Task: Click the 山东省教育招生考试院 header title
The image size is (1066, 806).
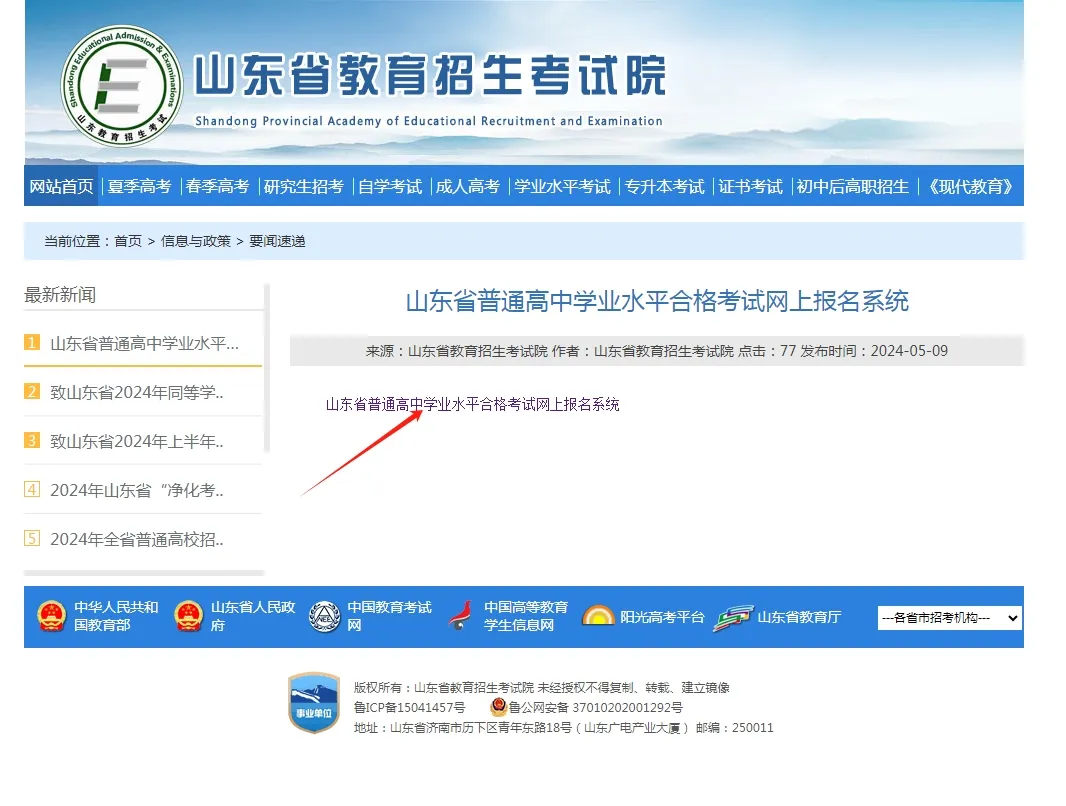Action: 430,75
